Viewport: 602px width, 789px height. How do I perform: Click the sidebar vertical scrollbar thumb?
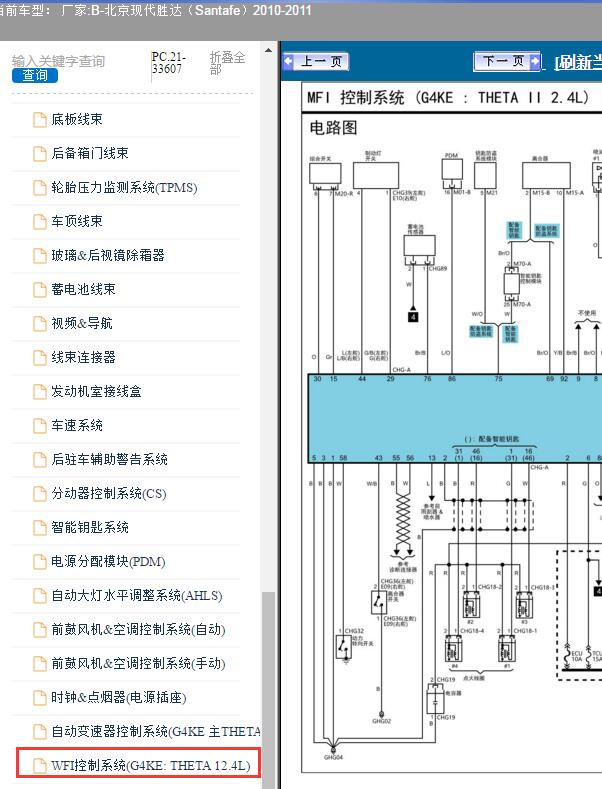click(269, 690)
